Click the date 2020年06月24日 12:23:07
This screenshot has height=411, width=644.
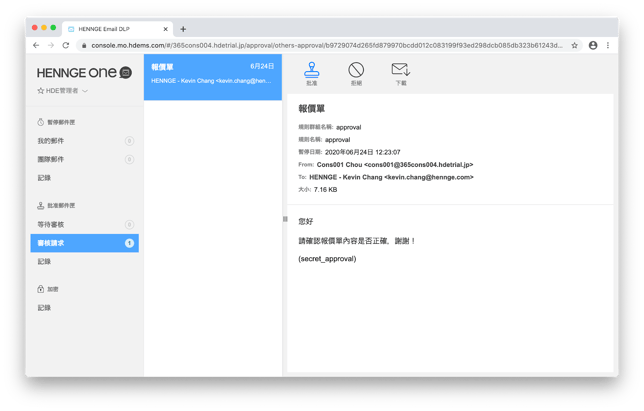pos(363,152)
